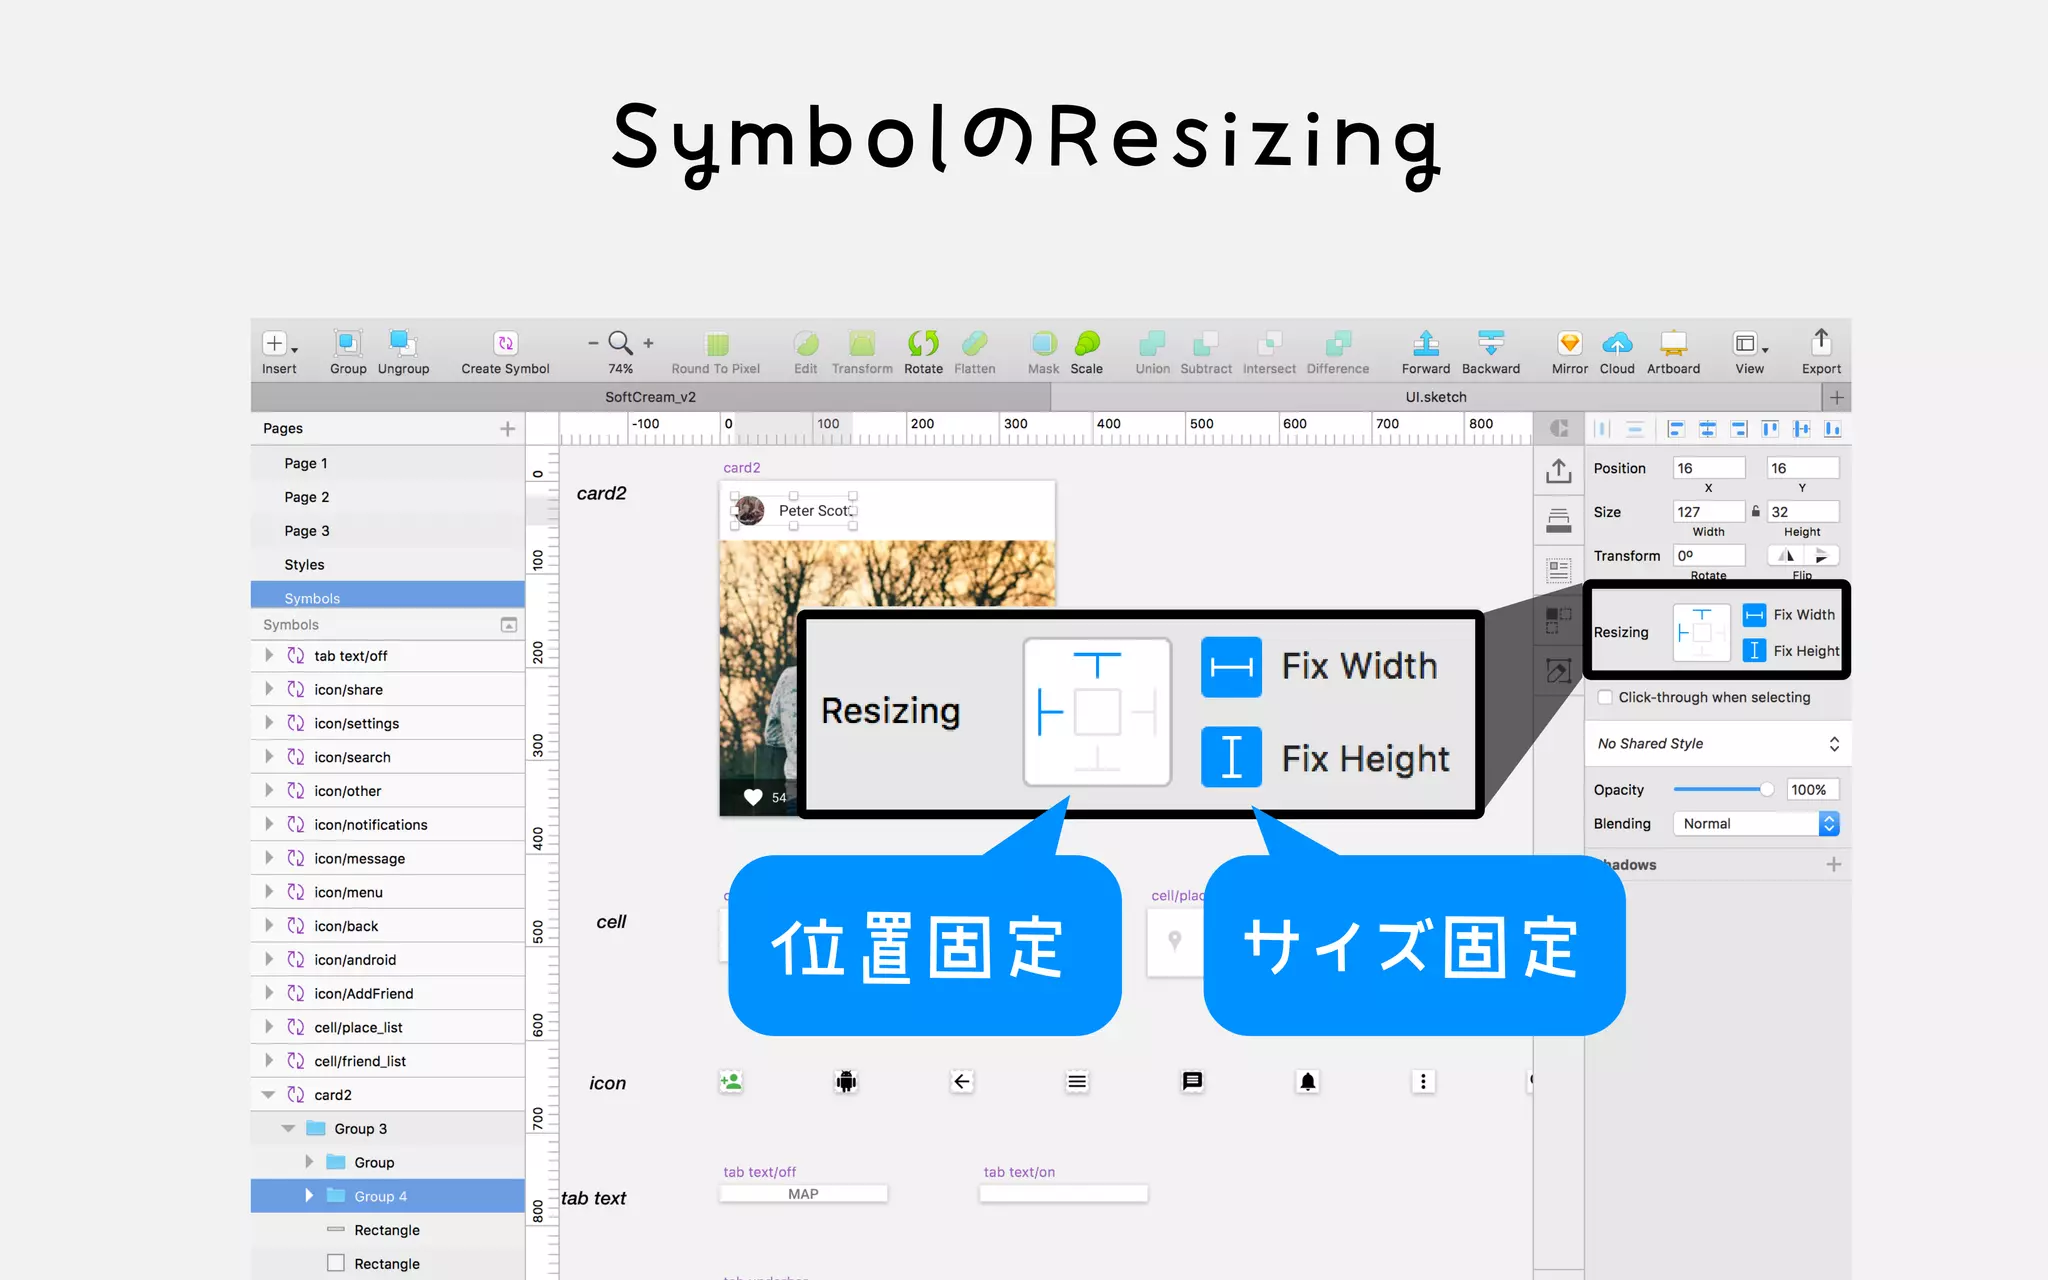Click the export share icon beside canvas

[1558, 471]
